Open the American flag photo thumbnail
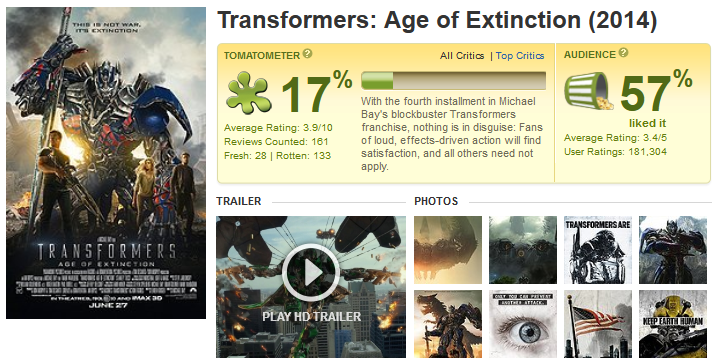This screenshot has height=363, width=713. tap(598, 324)
